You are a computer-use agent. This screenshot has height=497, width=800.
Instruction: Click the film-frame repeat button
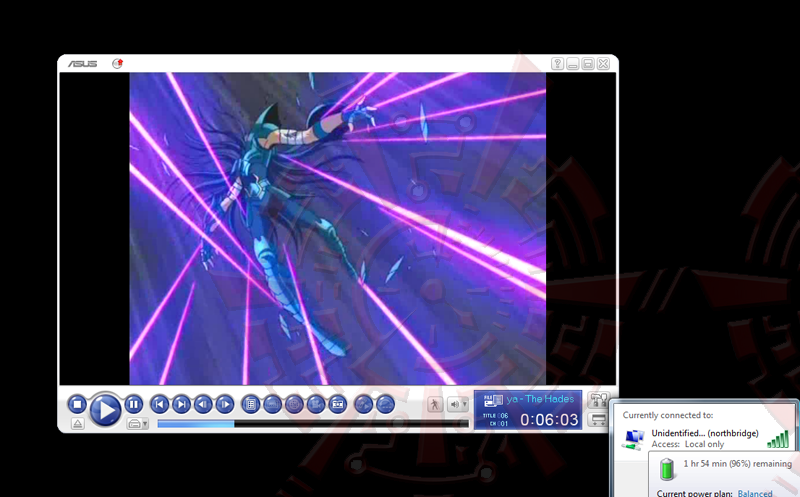point(337,405)
